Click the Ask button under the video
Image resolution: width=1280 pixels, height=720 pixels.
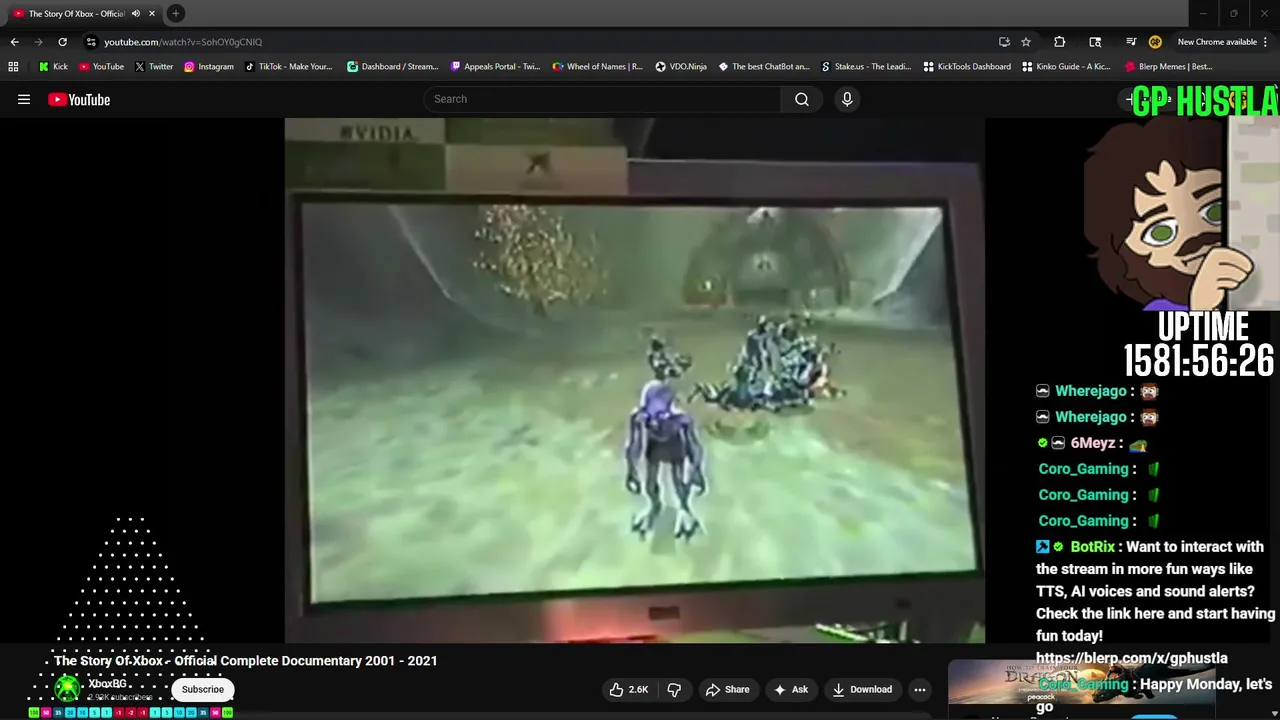coord(790,689)
